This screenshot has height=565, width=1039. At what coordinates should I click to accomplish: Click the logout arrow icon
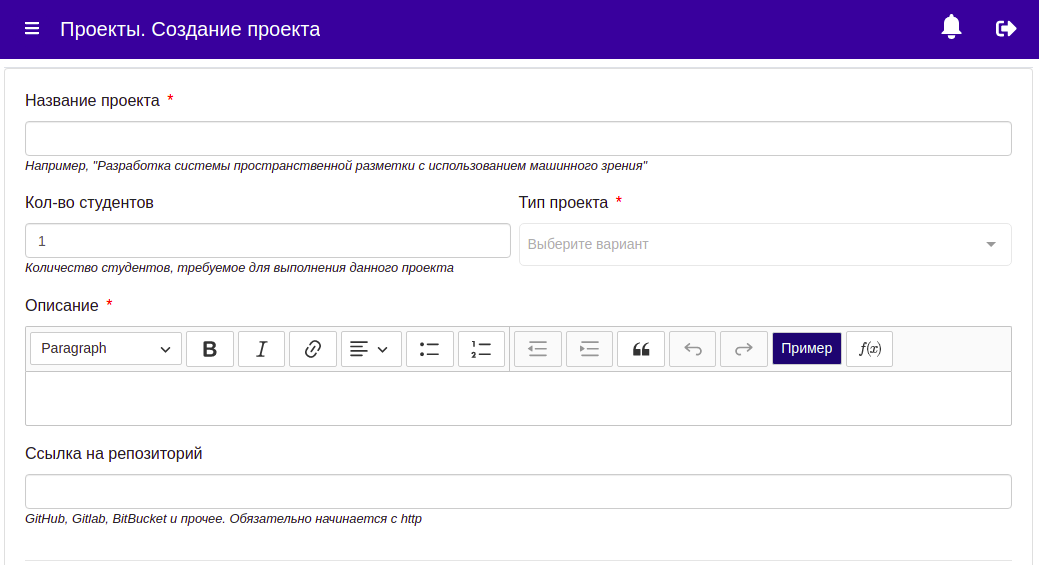pyautogui.click(x=1006, y=28)
